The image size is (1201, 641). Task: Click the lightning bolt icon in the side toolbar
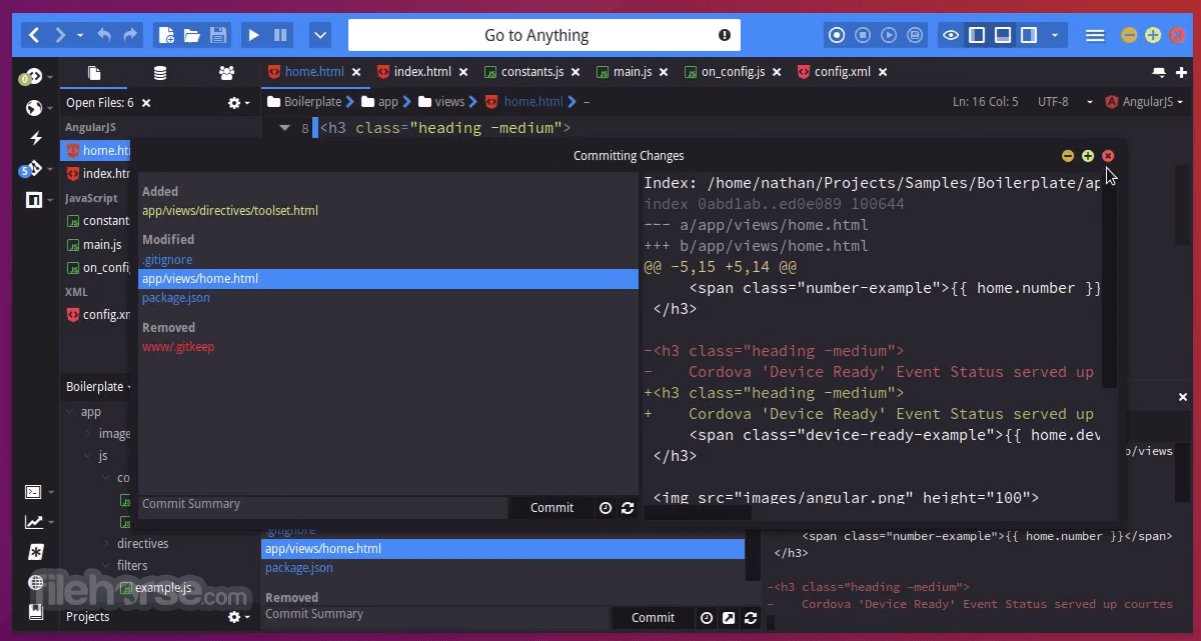point(35,138)
